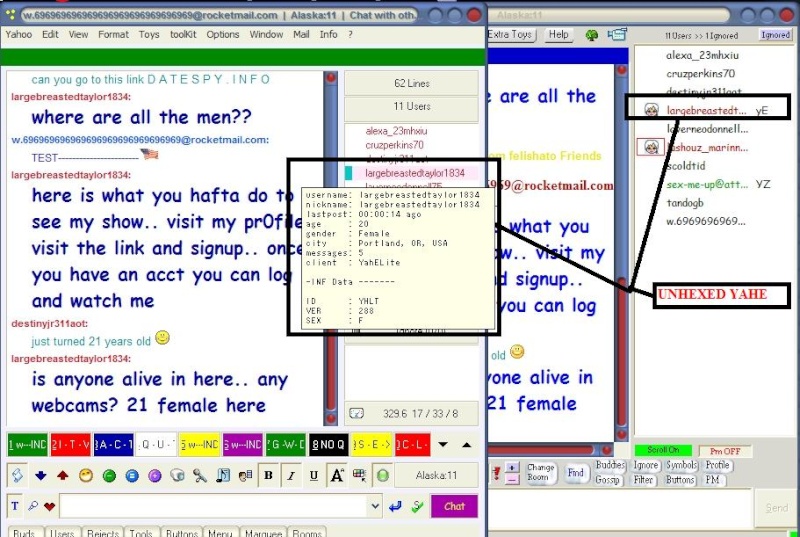This screenshot has width=800, height=537.
Task: Toggle the Ignored button in right window
Action: pyautogui.click(x=775, y=35)
